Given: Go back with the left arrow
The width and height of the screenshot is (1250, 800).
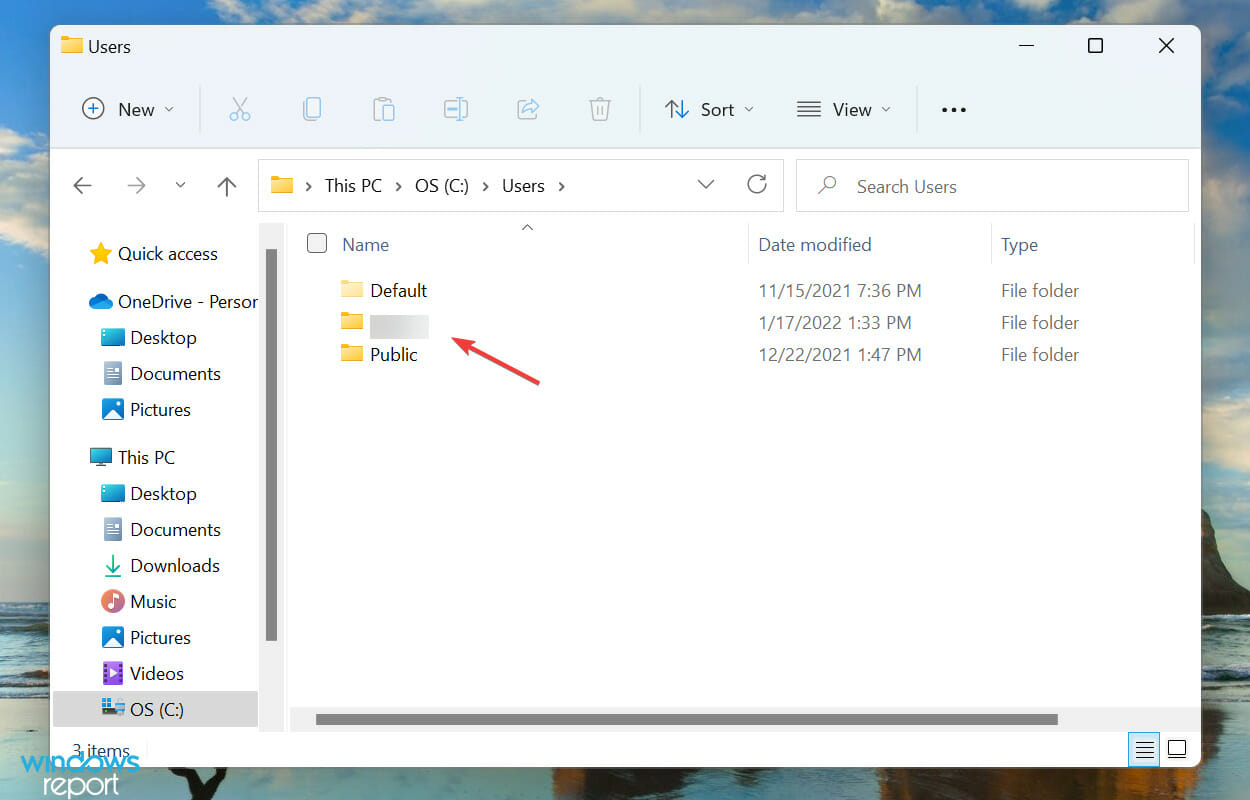Looking at the screenshot, I should pos(83,186).
